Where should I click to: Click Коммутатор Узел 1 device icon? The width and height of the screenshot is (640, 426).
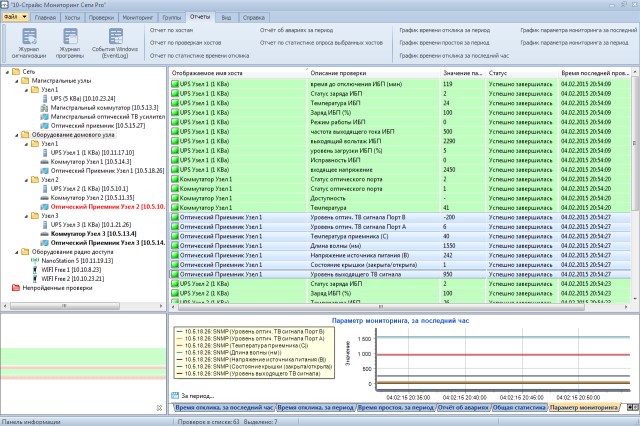click(44, 162)
